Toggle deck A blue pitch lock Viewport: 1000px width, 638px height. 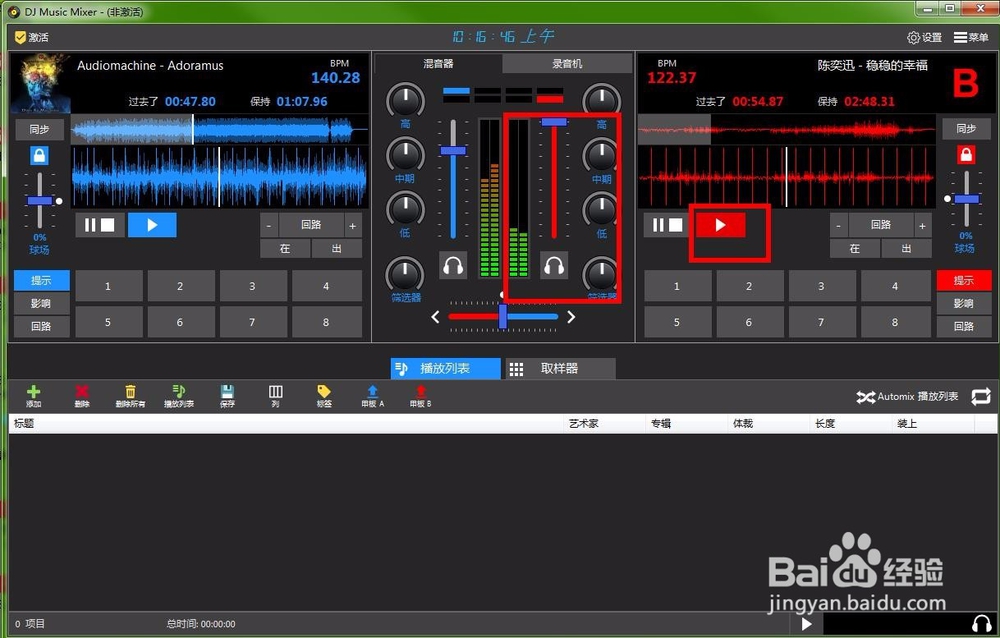[x=39, y=155]
